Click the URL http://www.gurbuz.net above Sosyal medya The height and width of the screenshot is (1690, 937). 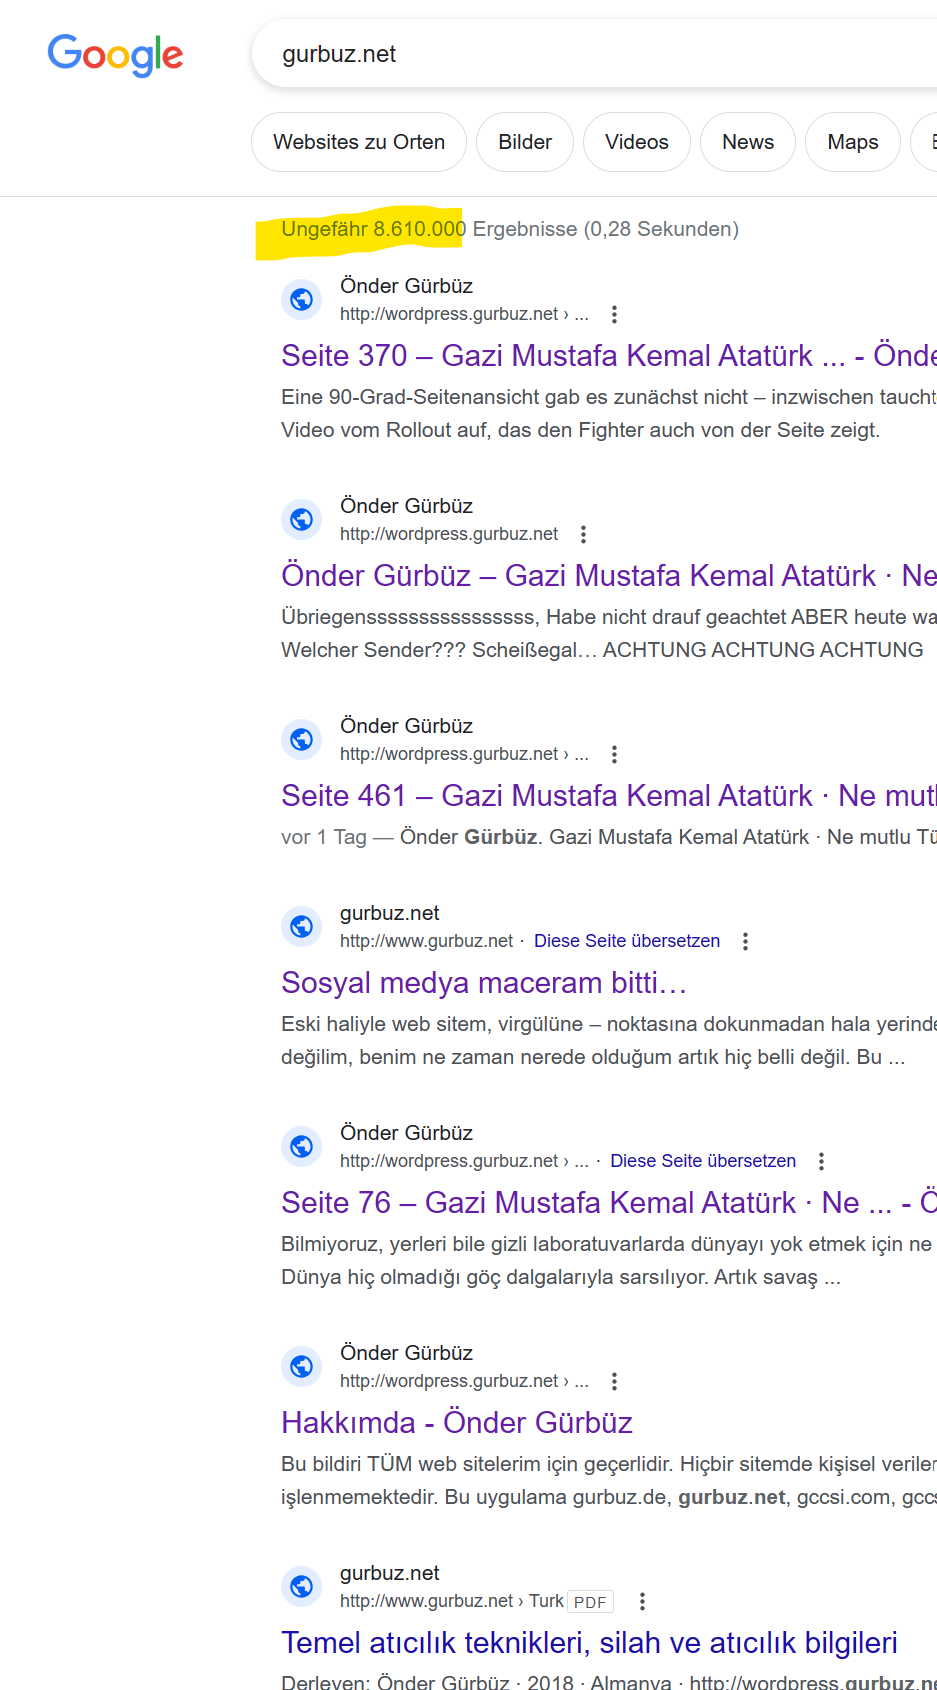tap(426, 941)
